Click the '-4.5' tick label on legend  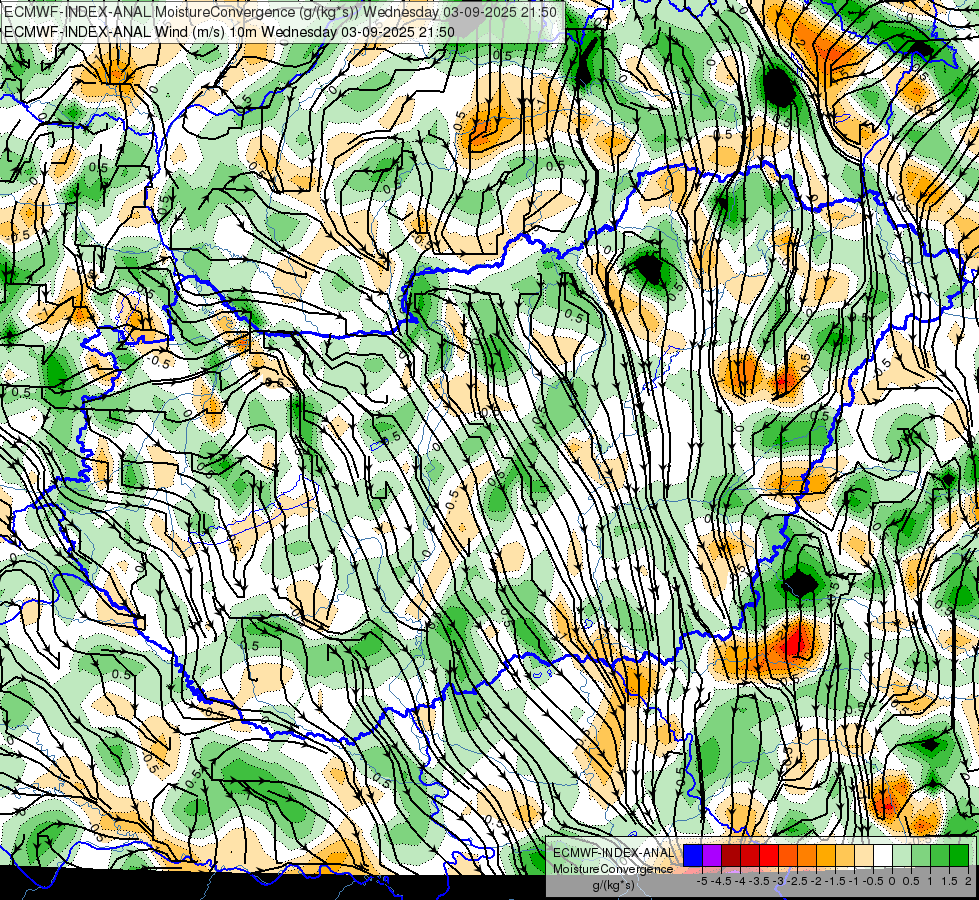coord(721,881)
